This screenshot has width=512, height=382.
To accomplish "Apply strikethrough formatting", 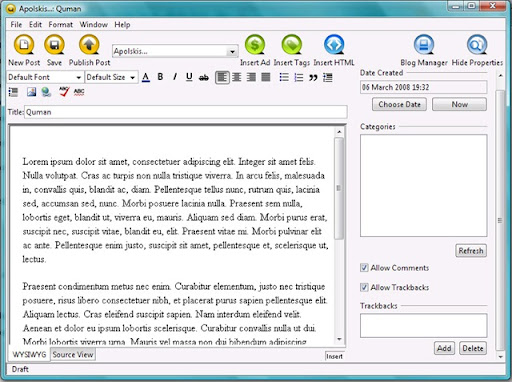I will [x=204, y=77].
